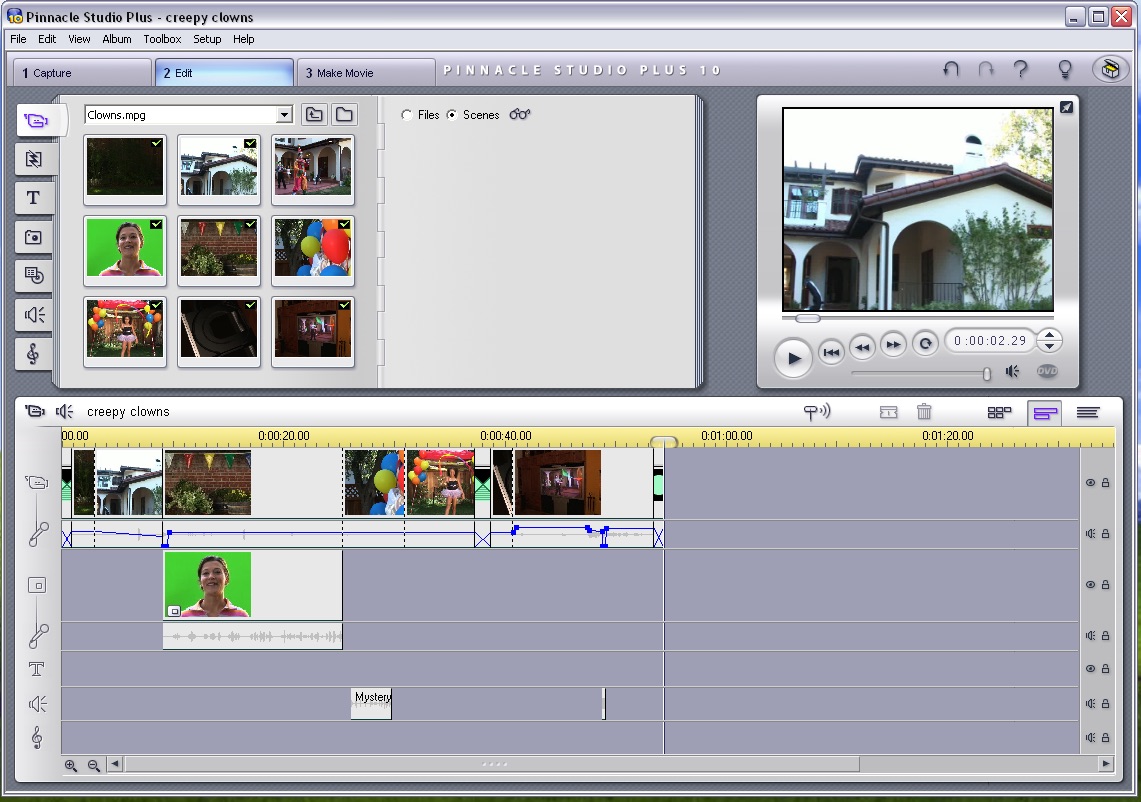
Task: Mute the music track
Action: [x=1090, y=737]
